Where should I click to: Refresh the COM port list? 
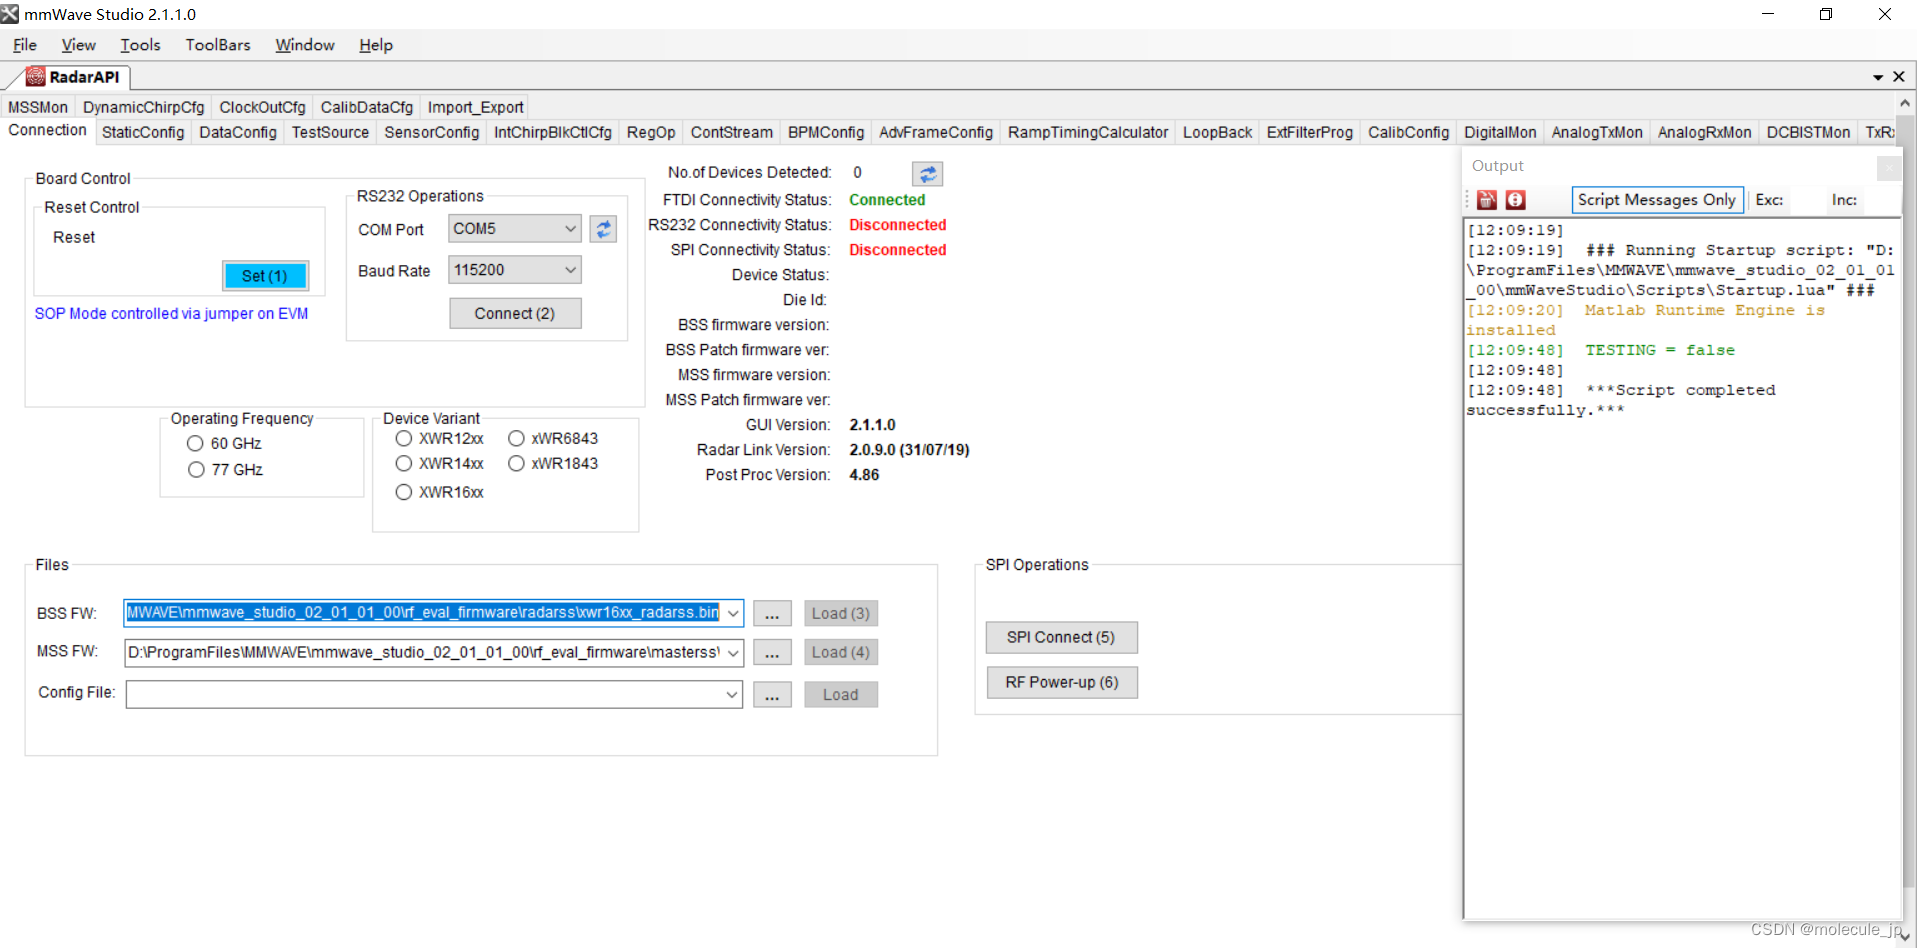(603, 229)
